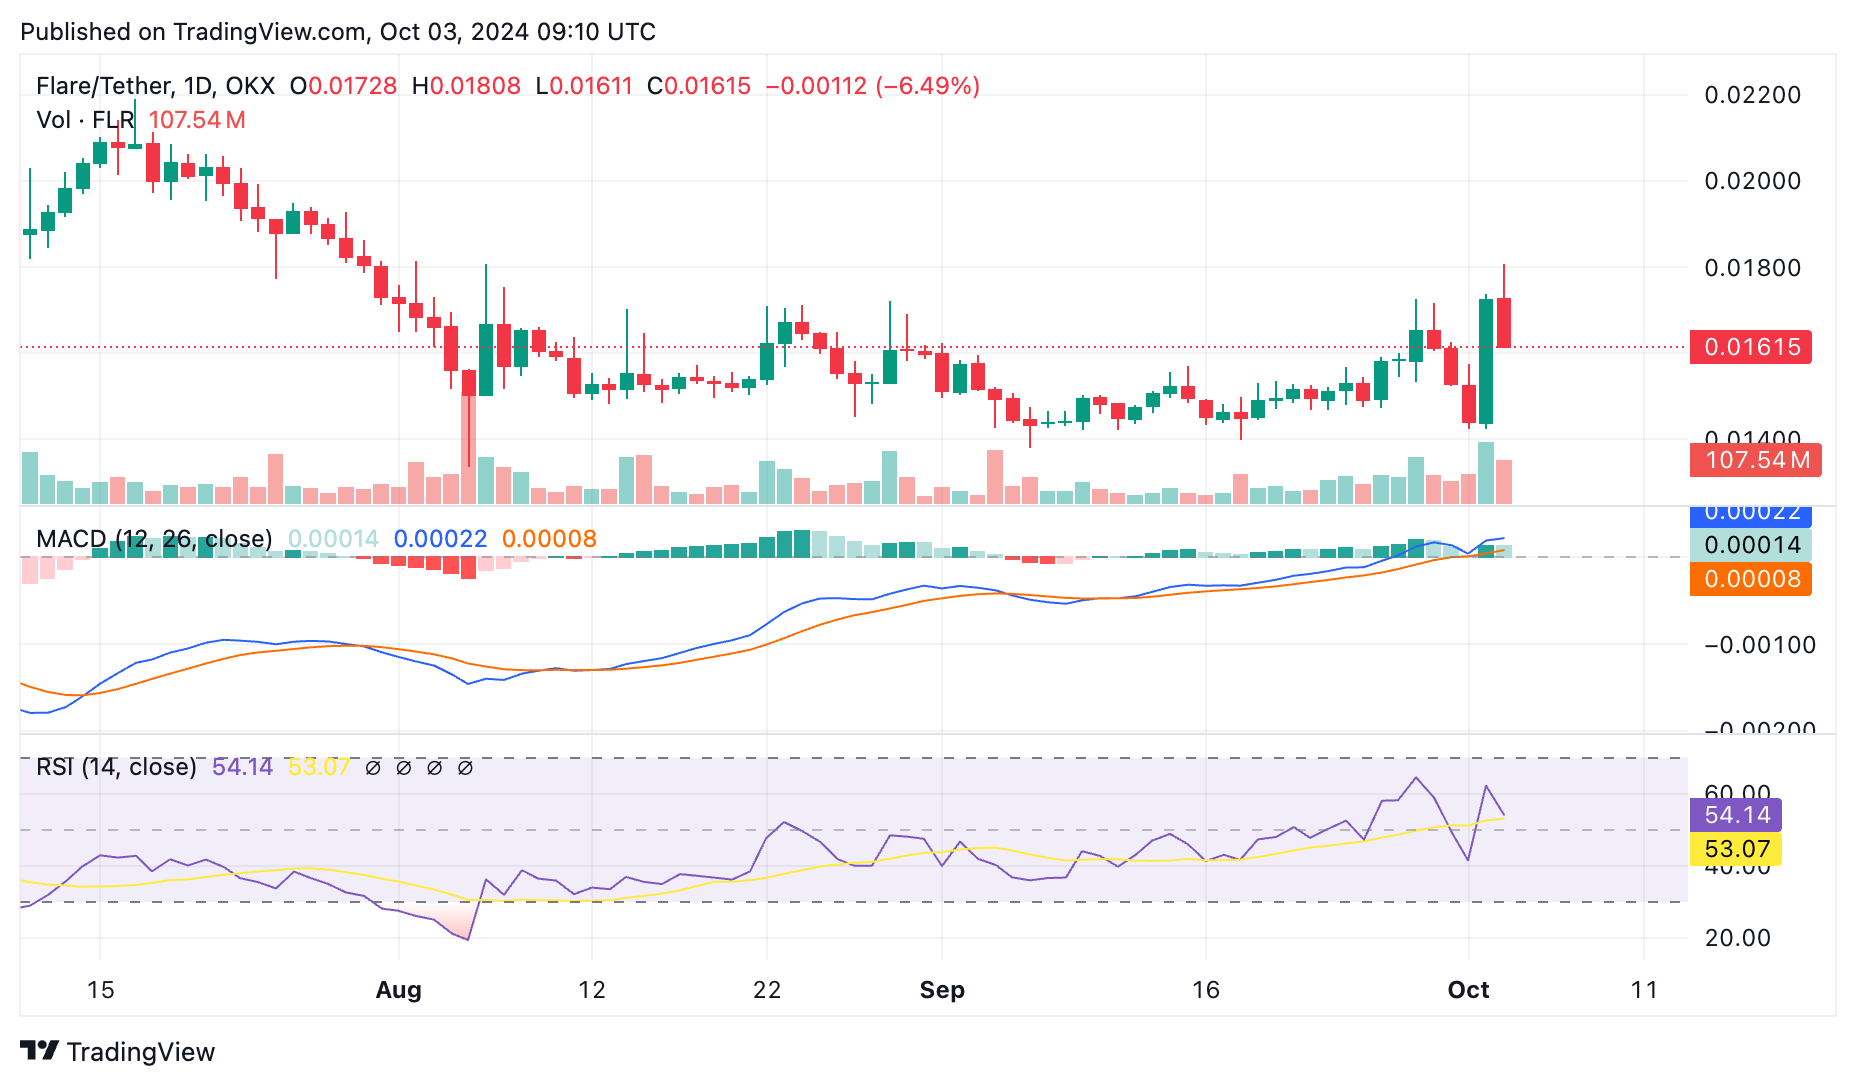This screenshot has height=1086, width=1856.
Task: Click the close value C0.01615
Action: tap(699, 86)
